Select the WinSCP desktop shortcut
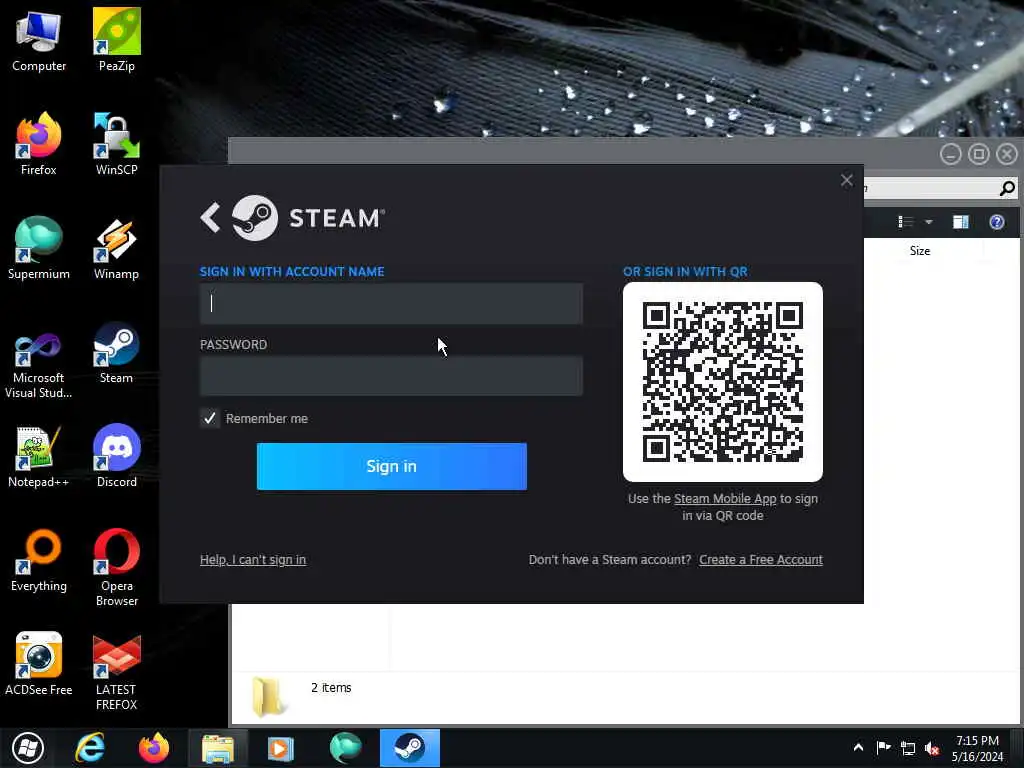 pyautogui.click(x=116, y=144)
